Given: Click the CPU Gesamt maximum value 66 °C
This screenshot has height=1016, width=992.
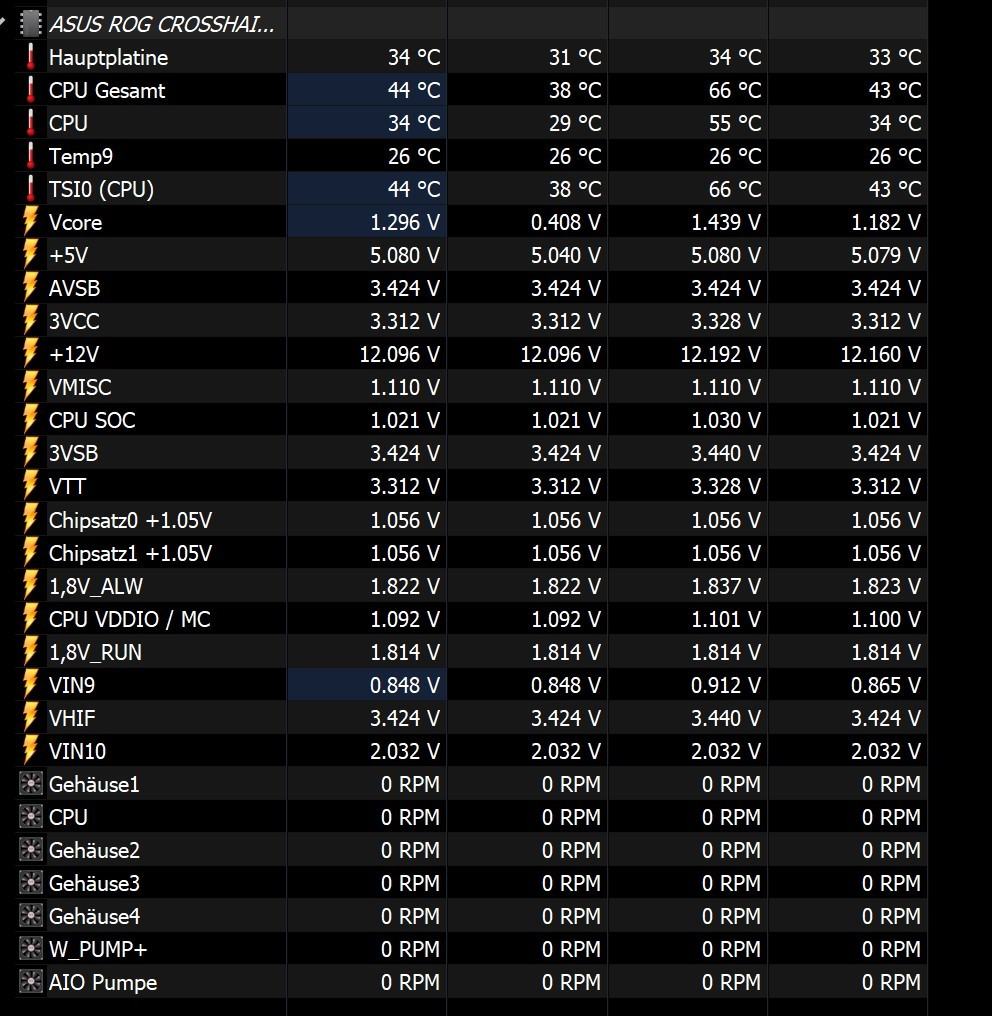Looking at the screenshot, I should click(x=735, y=90).
